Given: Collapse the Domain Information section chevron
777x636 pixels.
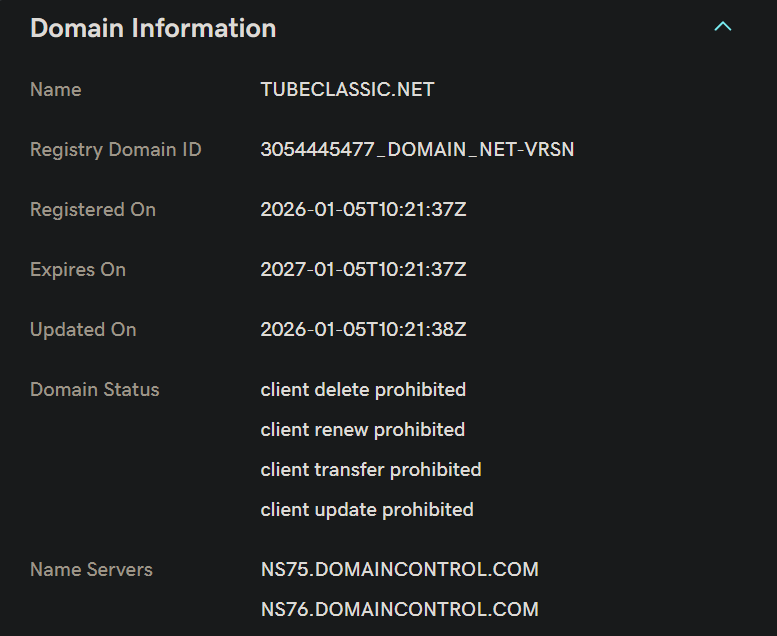Looking at the screenshot, I should pyautogui.click(x=722, y=27).
